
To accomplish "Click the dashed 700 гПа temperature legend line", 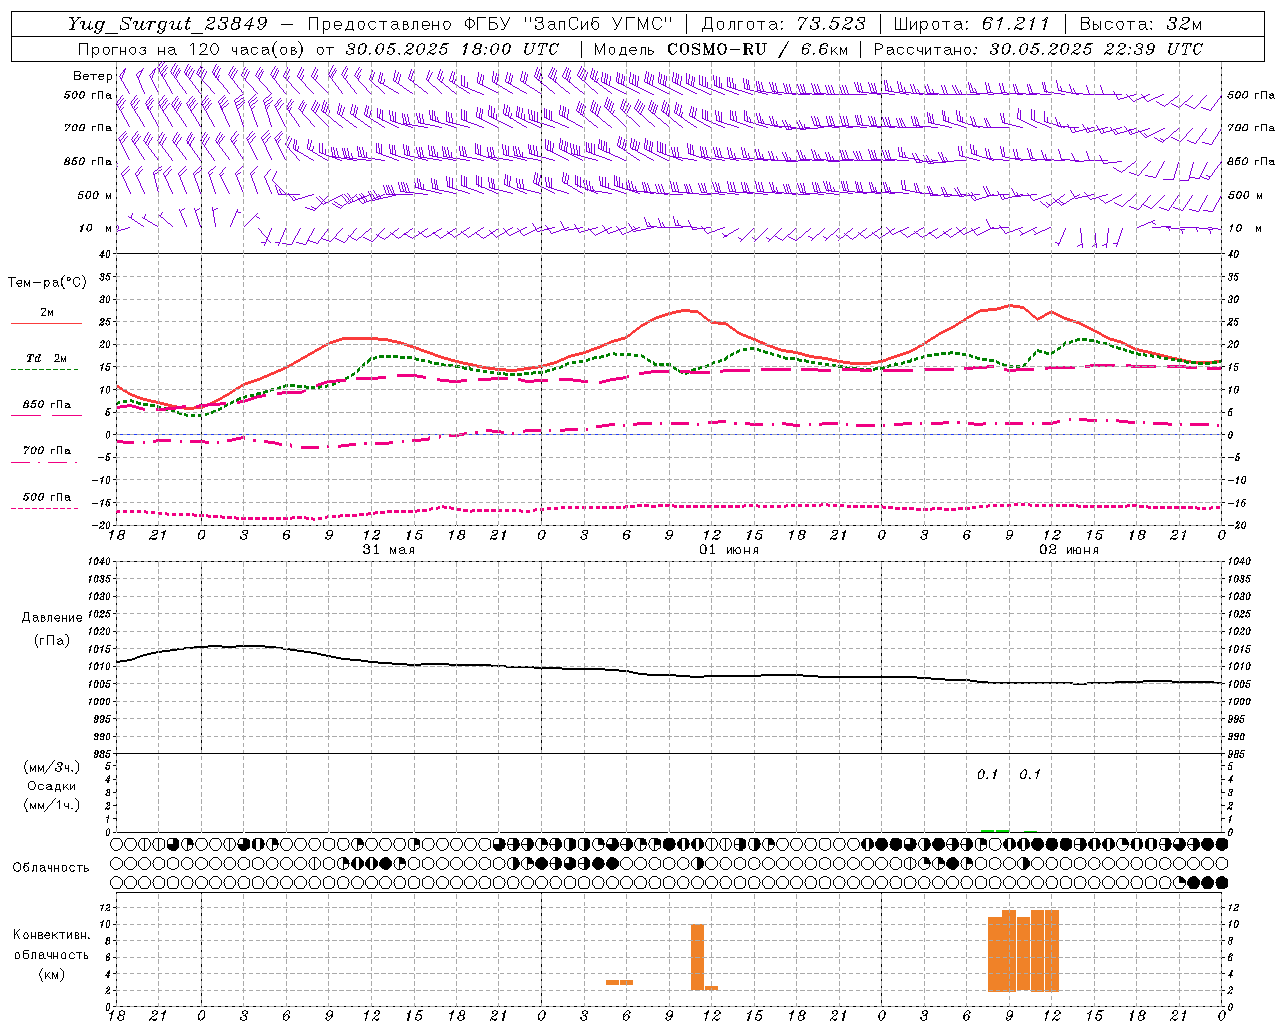I will [46, 462].
